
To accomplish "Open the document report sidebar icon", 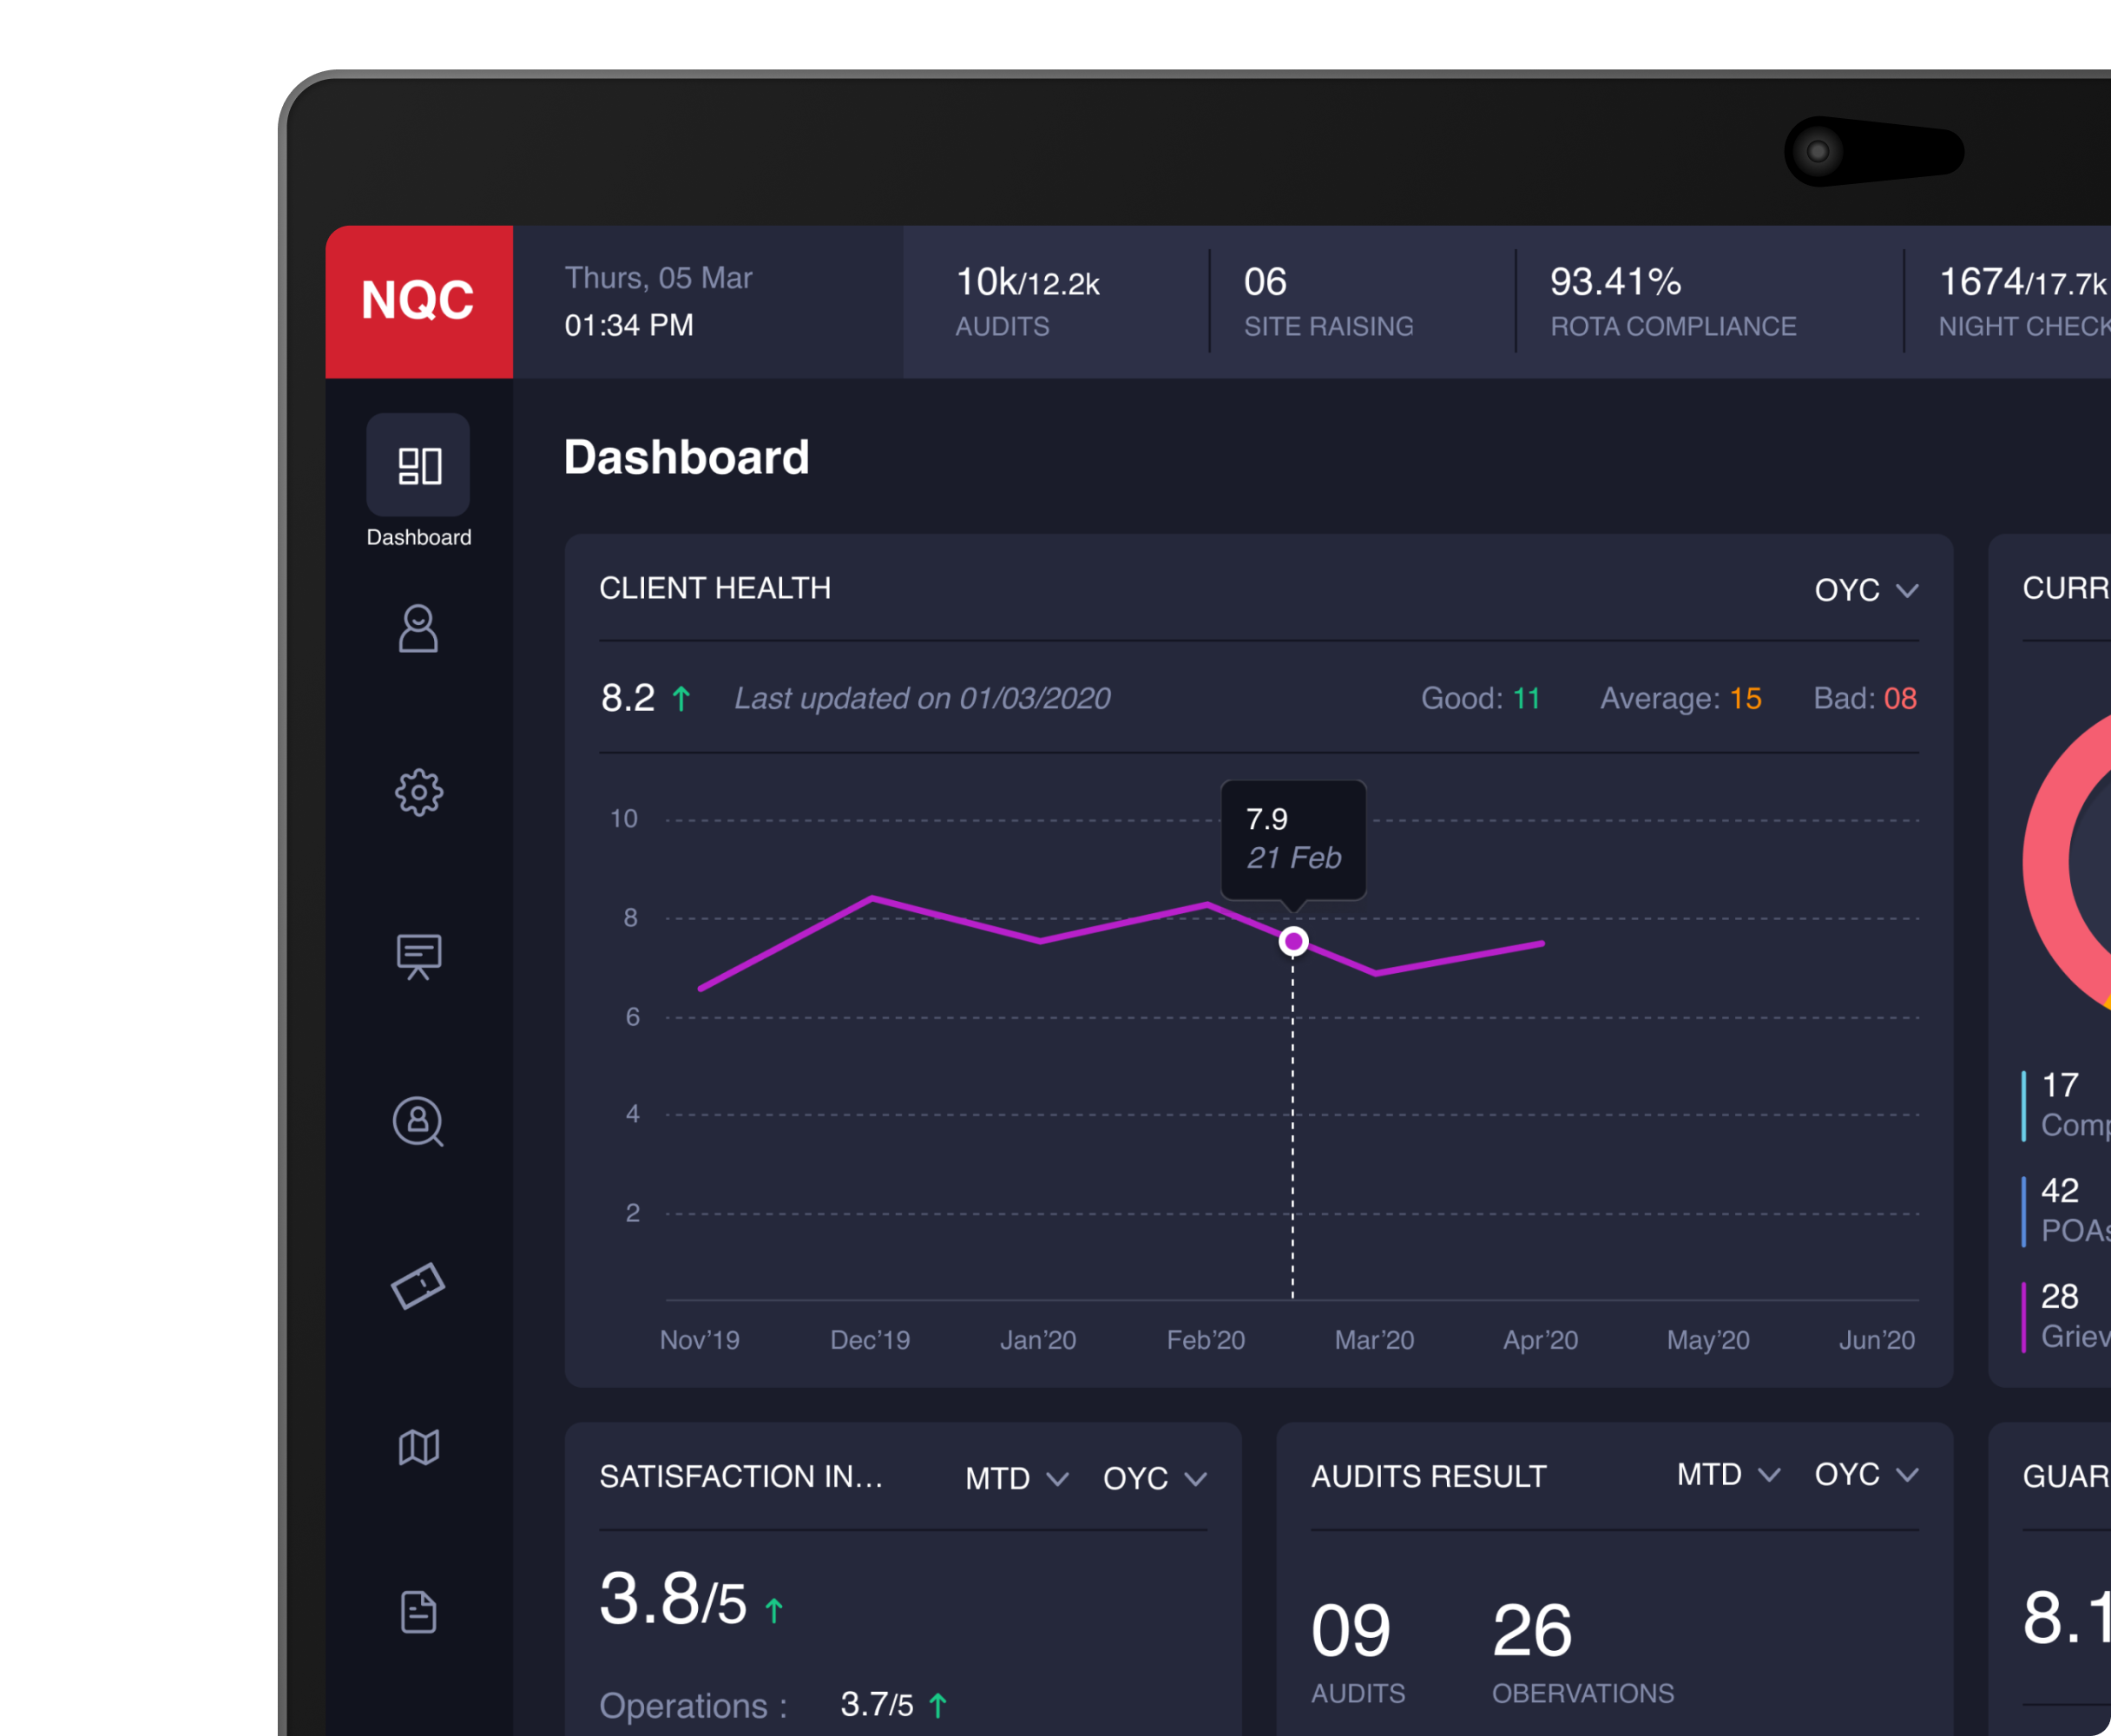I will 418,1611.
